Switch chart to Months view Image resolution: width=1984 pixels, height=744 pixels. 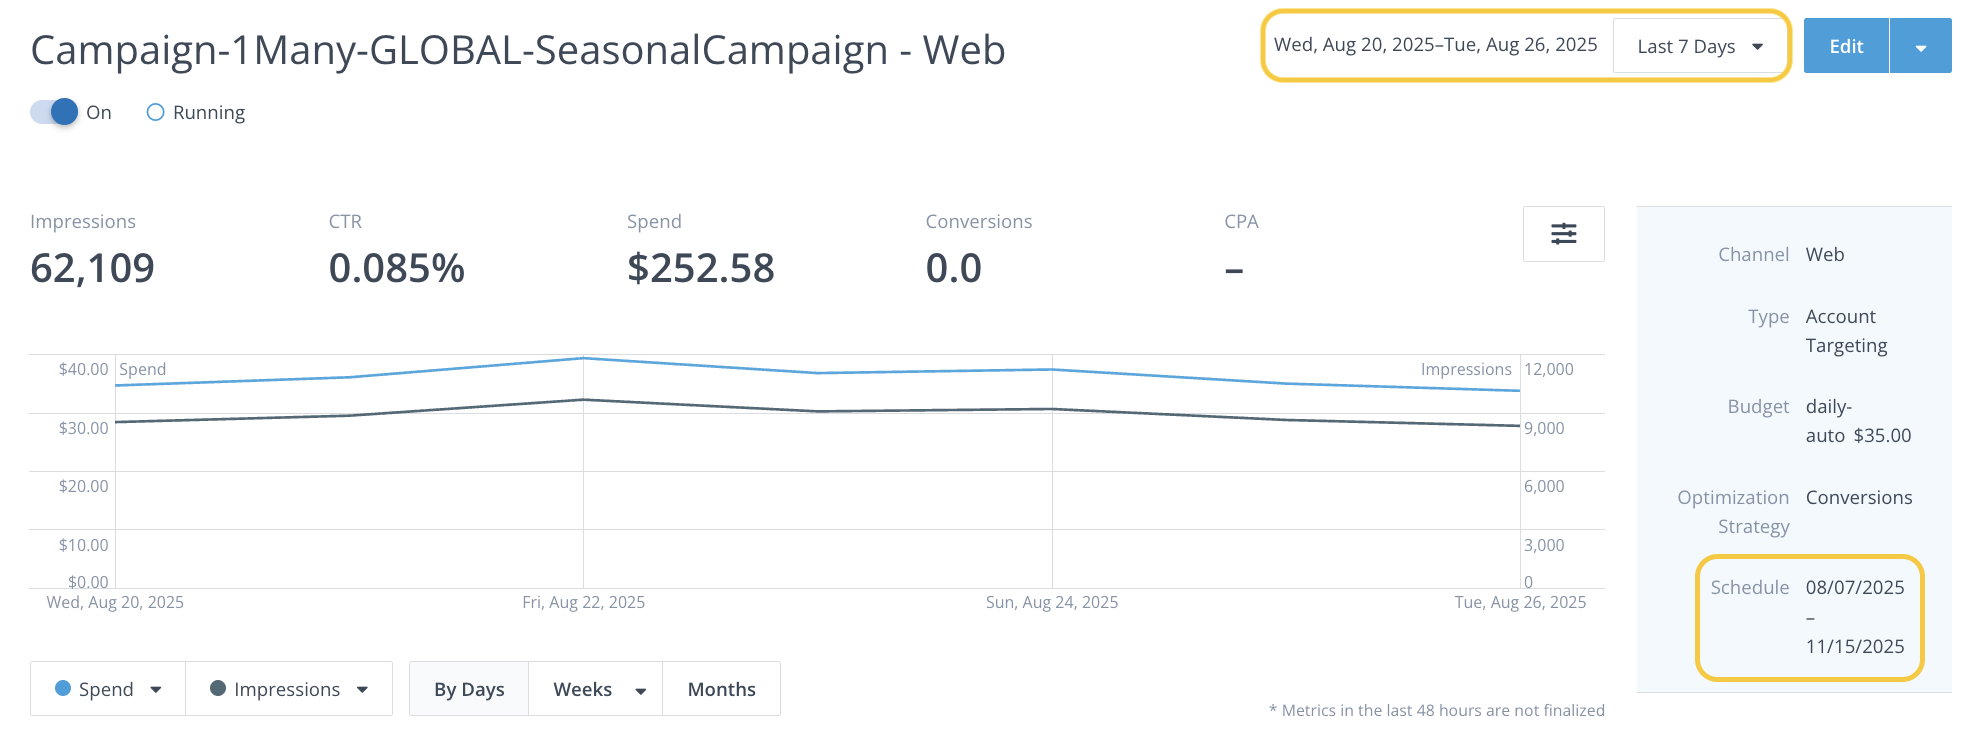(x=721, y=689)
